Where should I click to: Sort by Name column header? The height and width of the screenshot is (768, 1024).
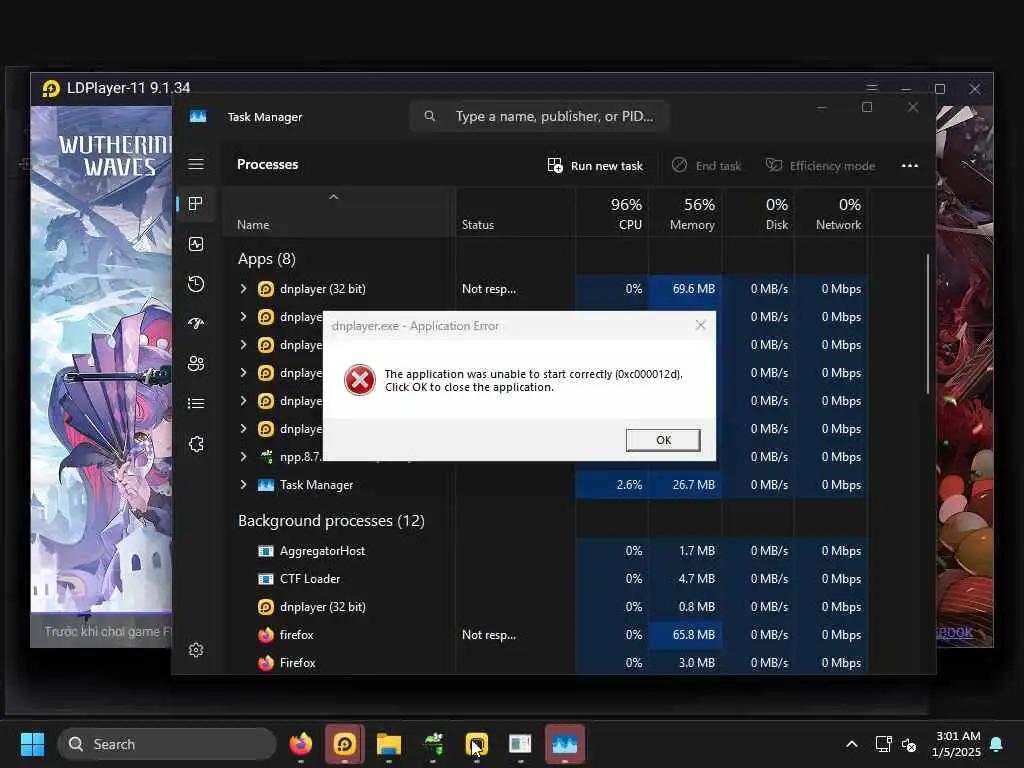pyautogui.click(x=338, y=212)
